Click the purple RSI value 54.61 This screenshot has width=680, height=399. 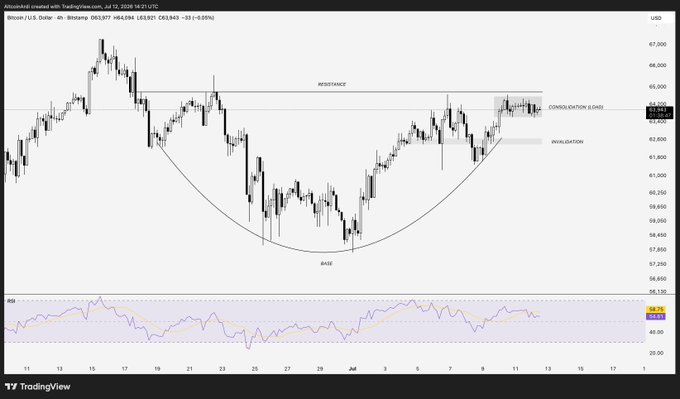tap(655, 317)
